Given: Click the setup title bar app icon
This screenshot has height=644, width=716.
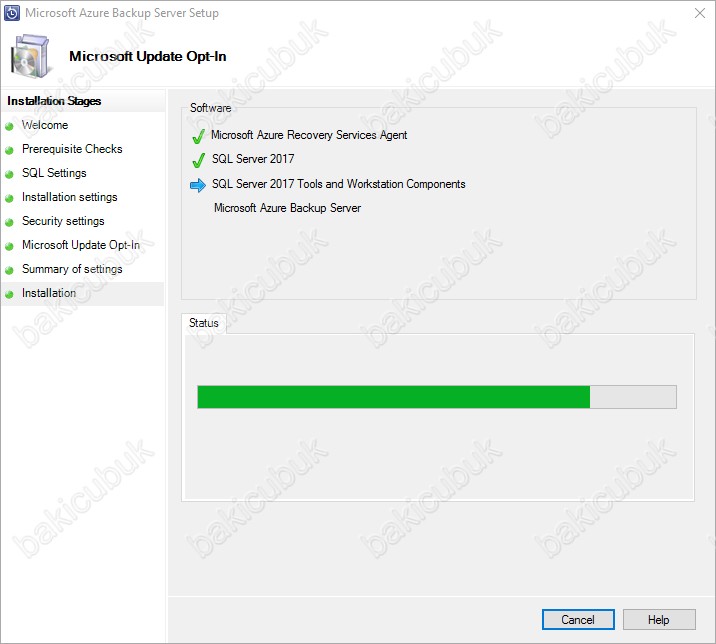Looking at the screenshot, I should tap(12, 13).
